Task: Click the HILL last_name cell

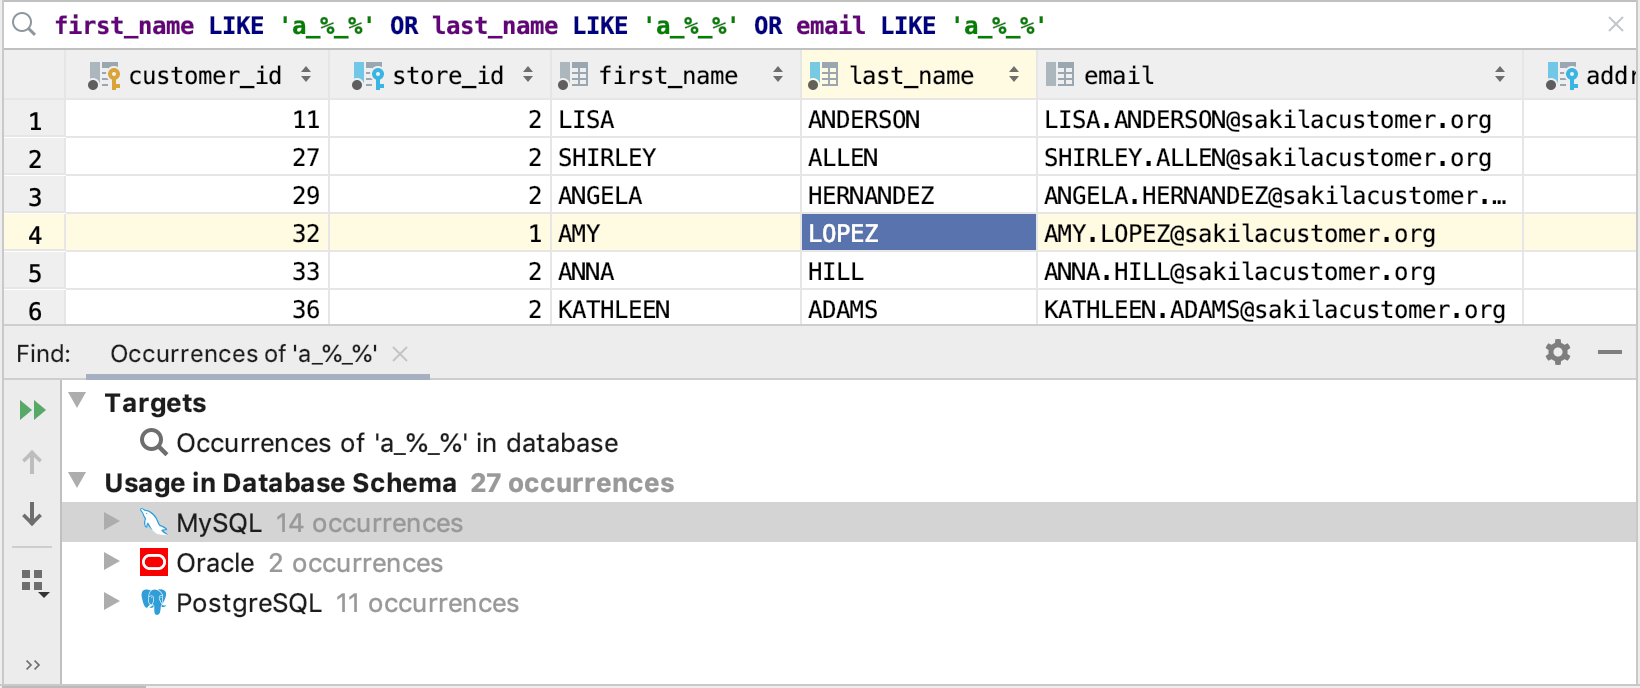Action: [x=919, y=271]
